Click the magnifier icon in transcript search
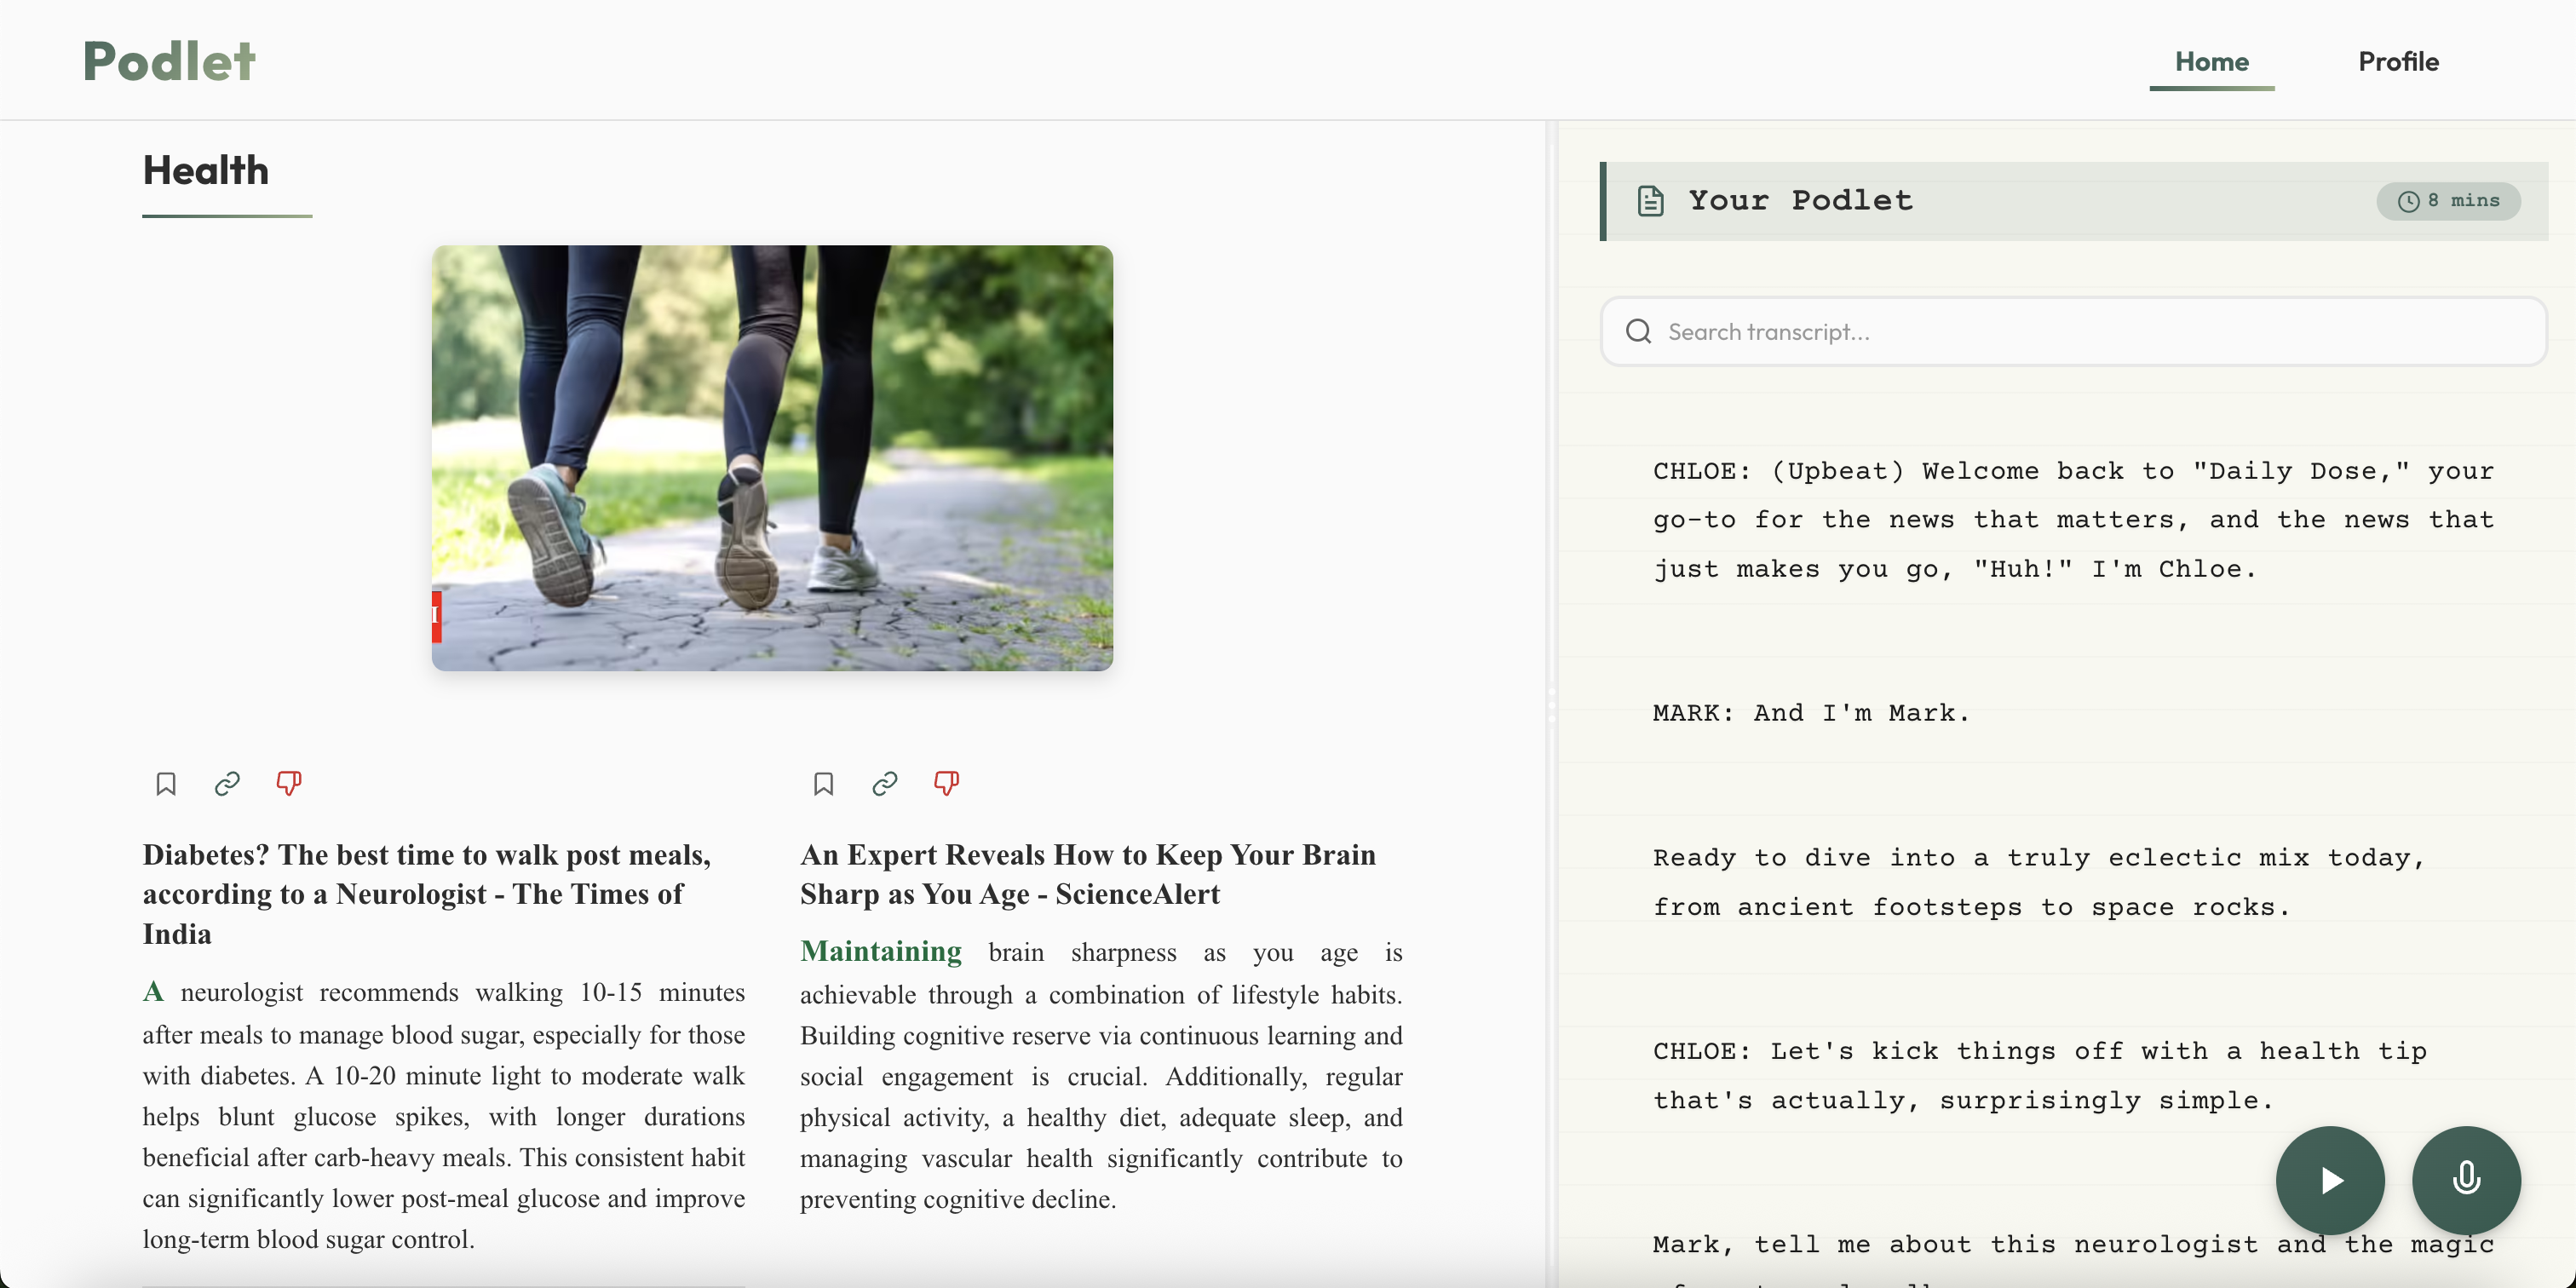Image resolution: width=2576 pixels, height=1288 pixels. click(x=1638, y=331)
